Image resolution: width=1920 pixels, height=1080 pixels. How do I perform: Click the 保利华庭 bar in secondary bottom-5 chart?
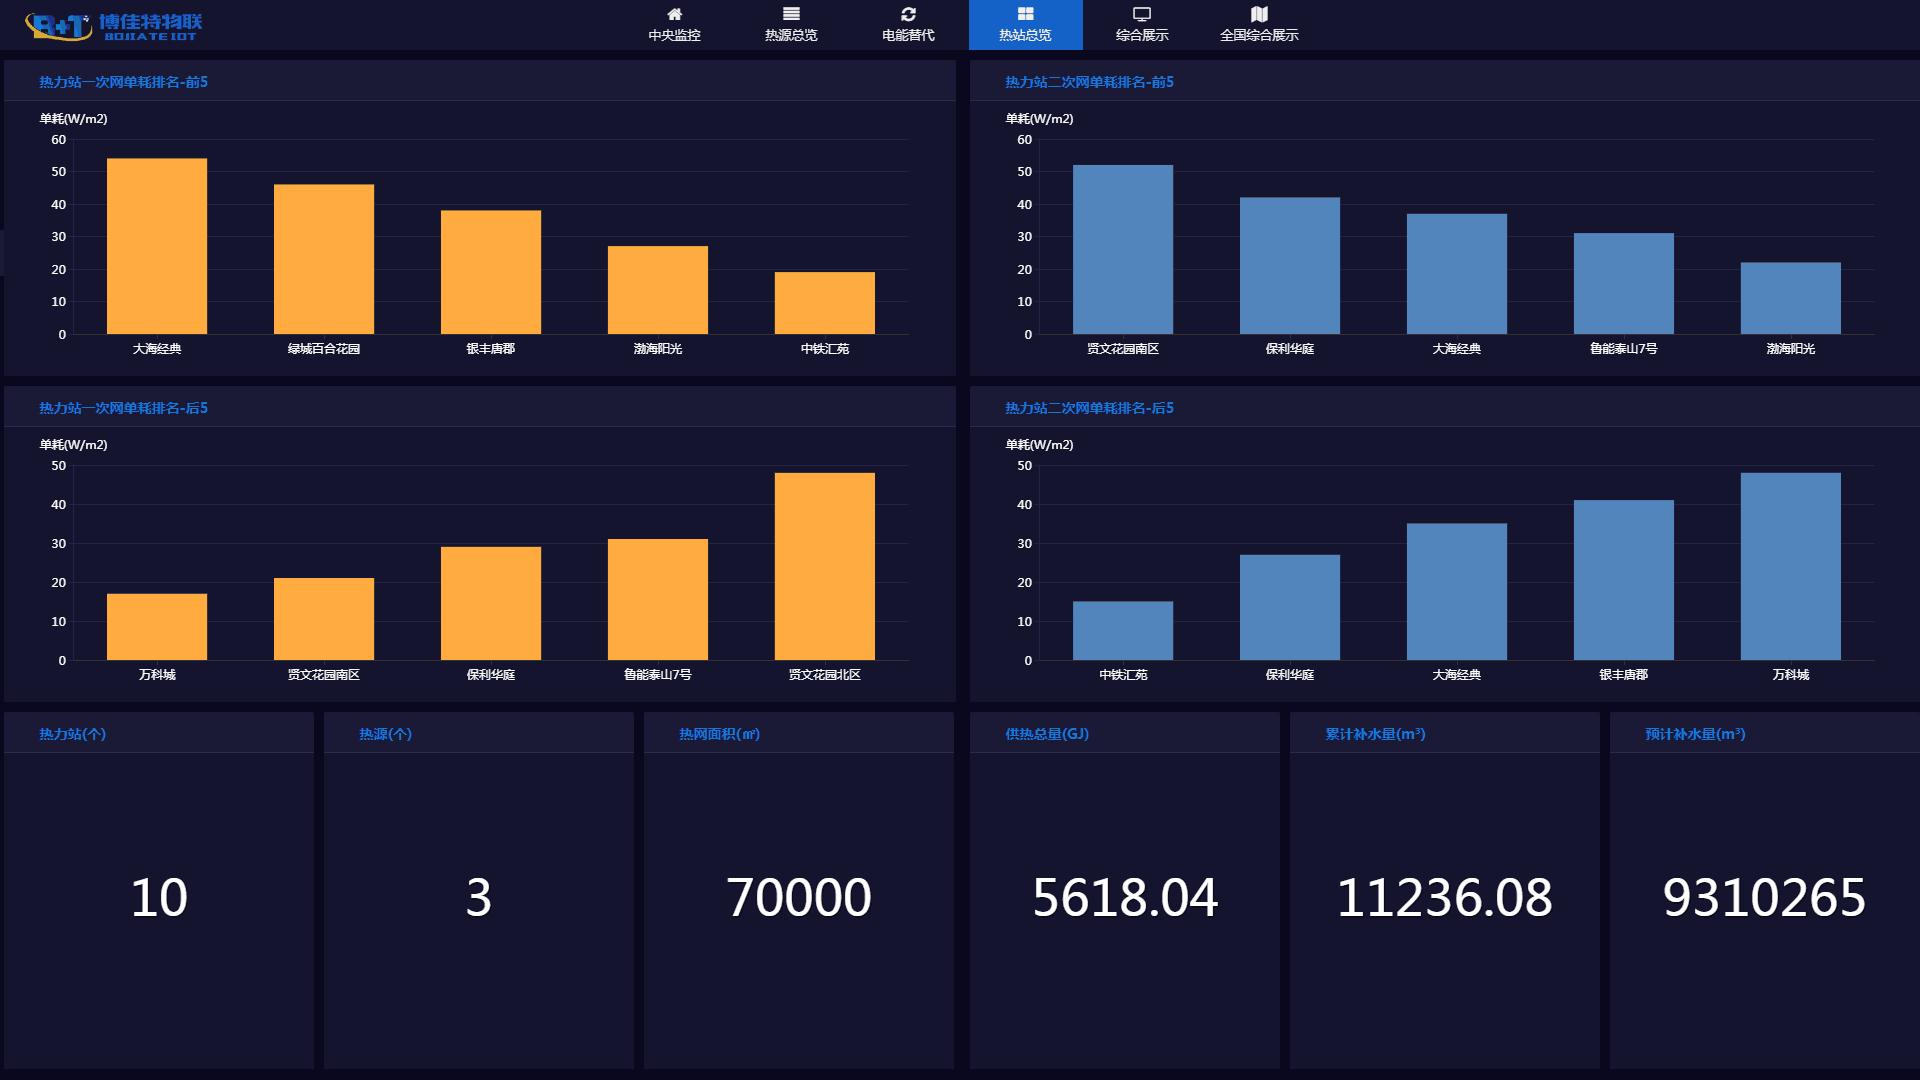click(1290, 607)
